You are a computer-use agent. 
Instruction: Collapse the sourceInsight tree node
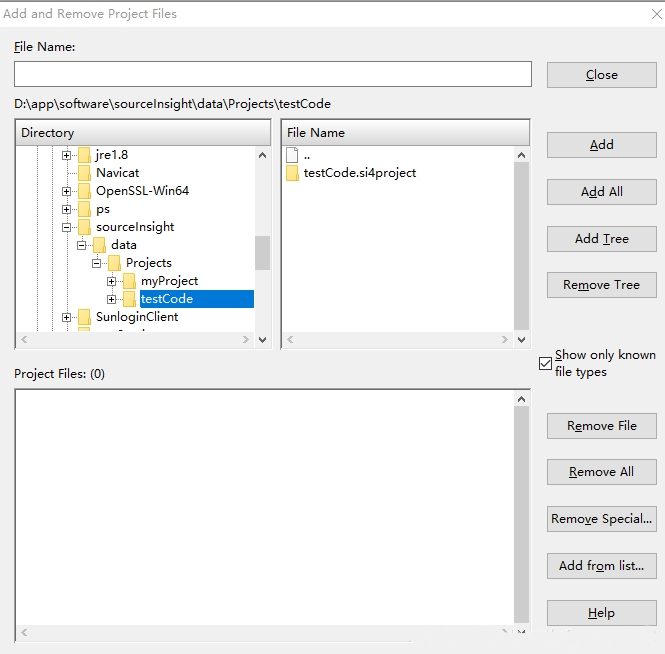pyautogui.click(x=67, y=227)
